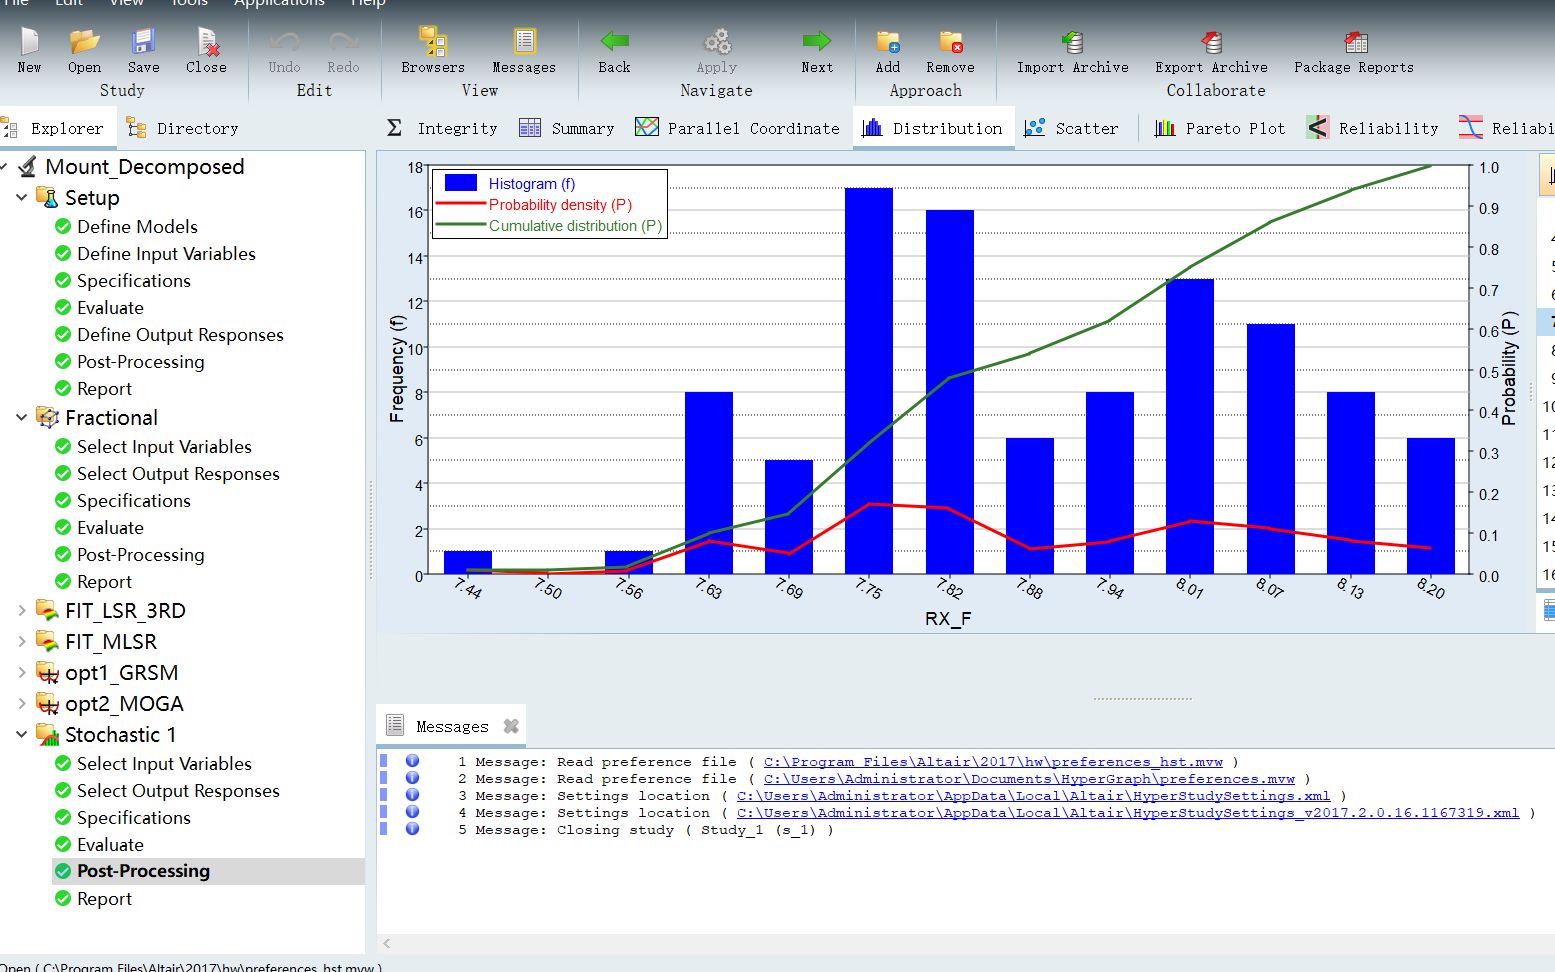Screen dimensions: 1555x972
Task: Click the Messages view toolbar icon
Action: pos(524,42)
